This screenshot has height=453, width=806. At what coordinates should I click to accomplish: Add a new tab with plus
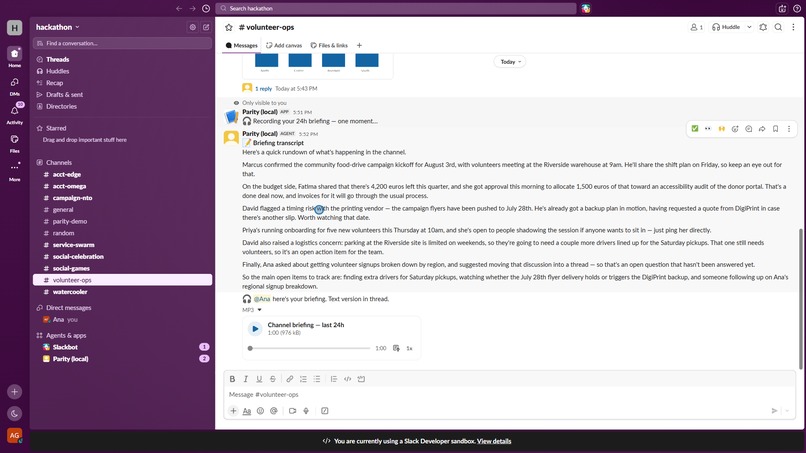tap(359, 45)
